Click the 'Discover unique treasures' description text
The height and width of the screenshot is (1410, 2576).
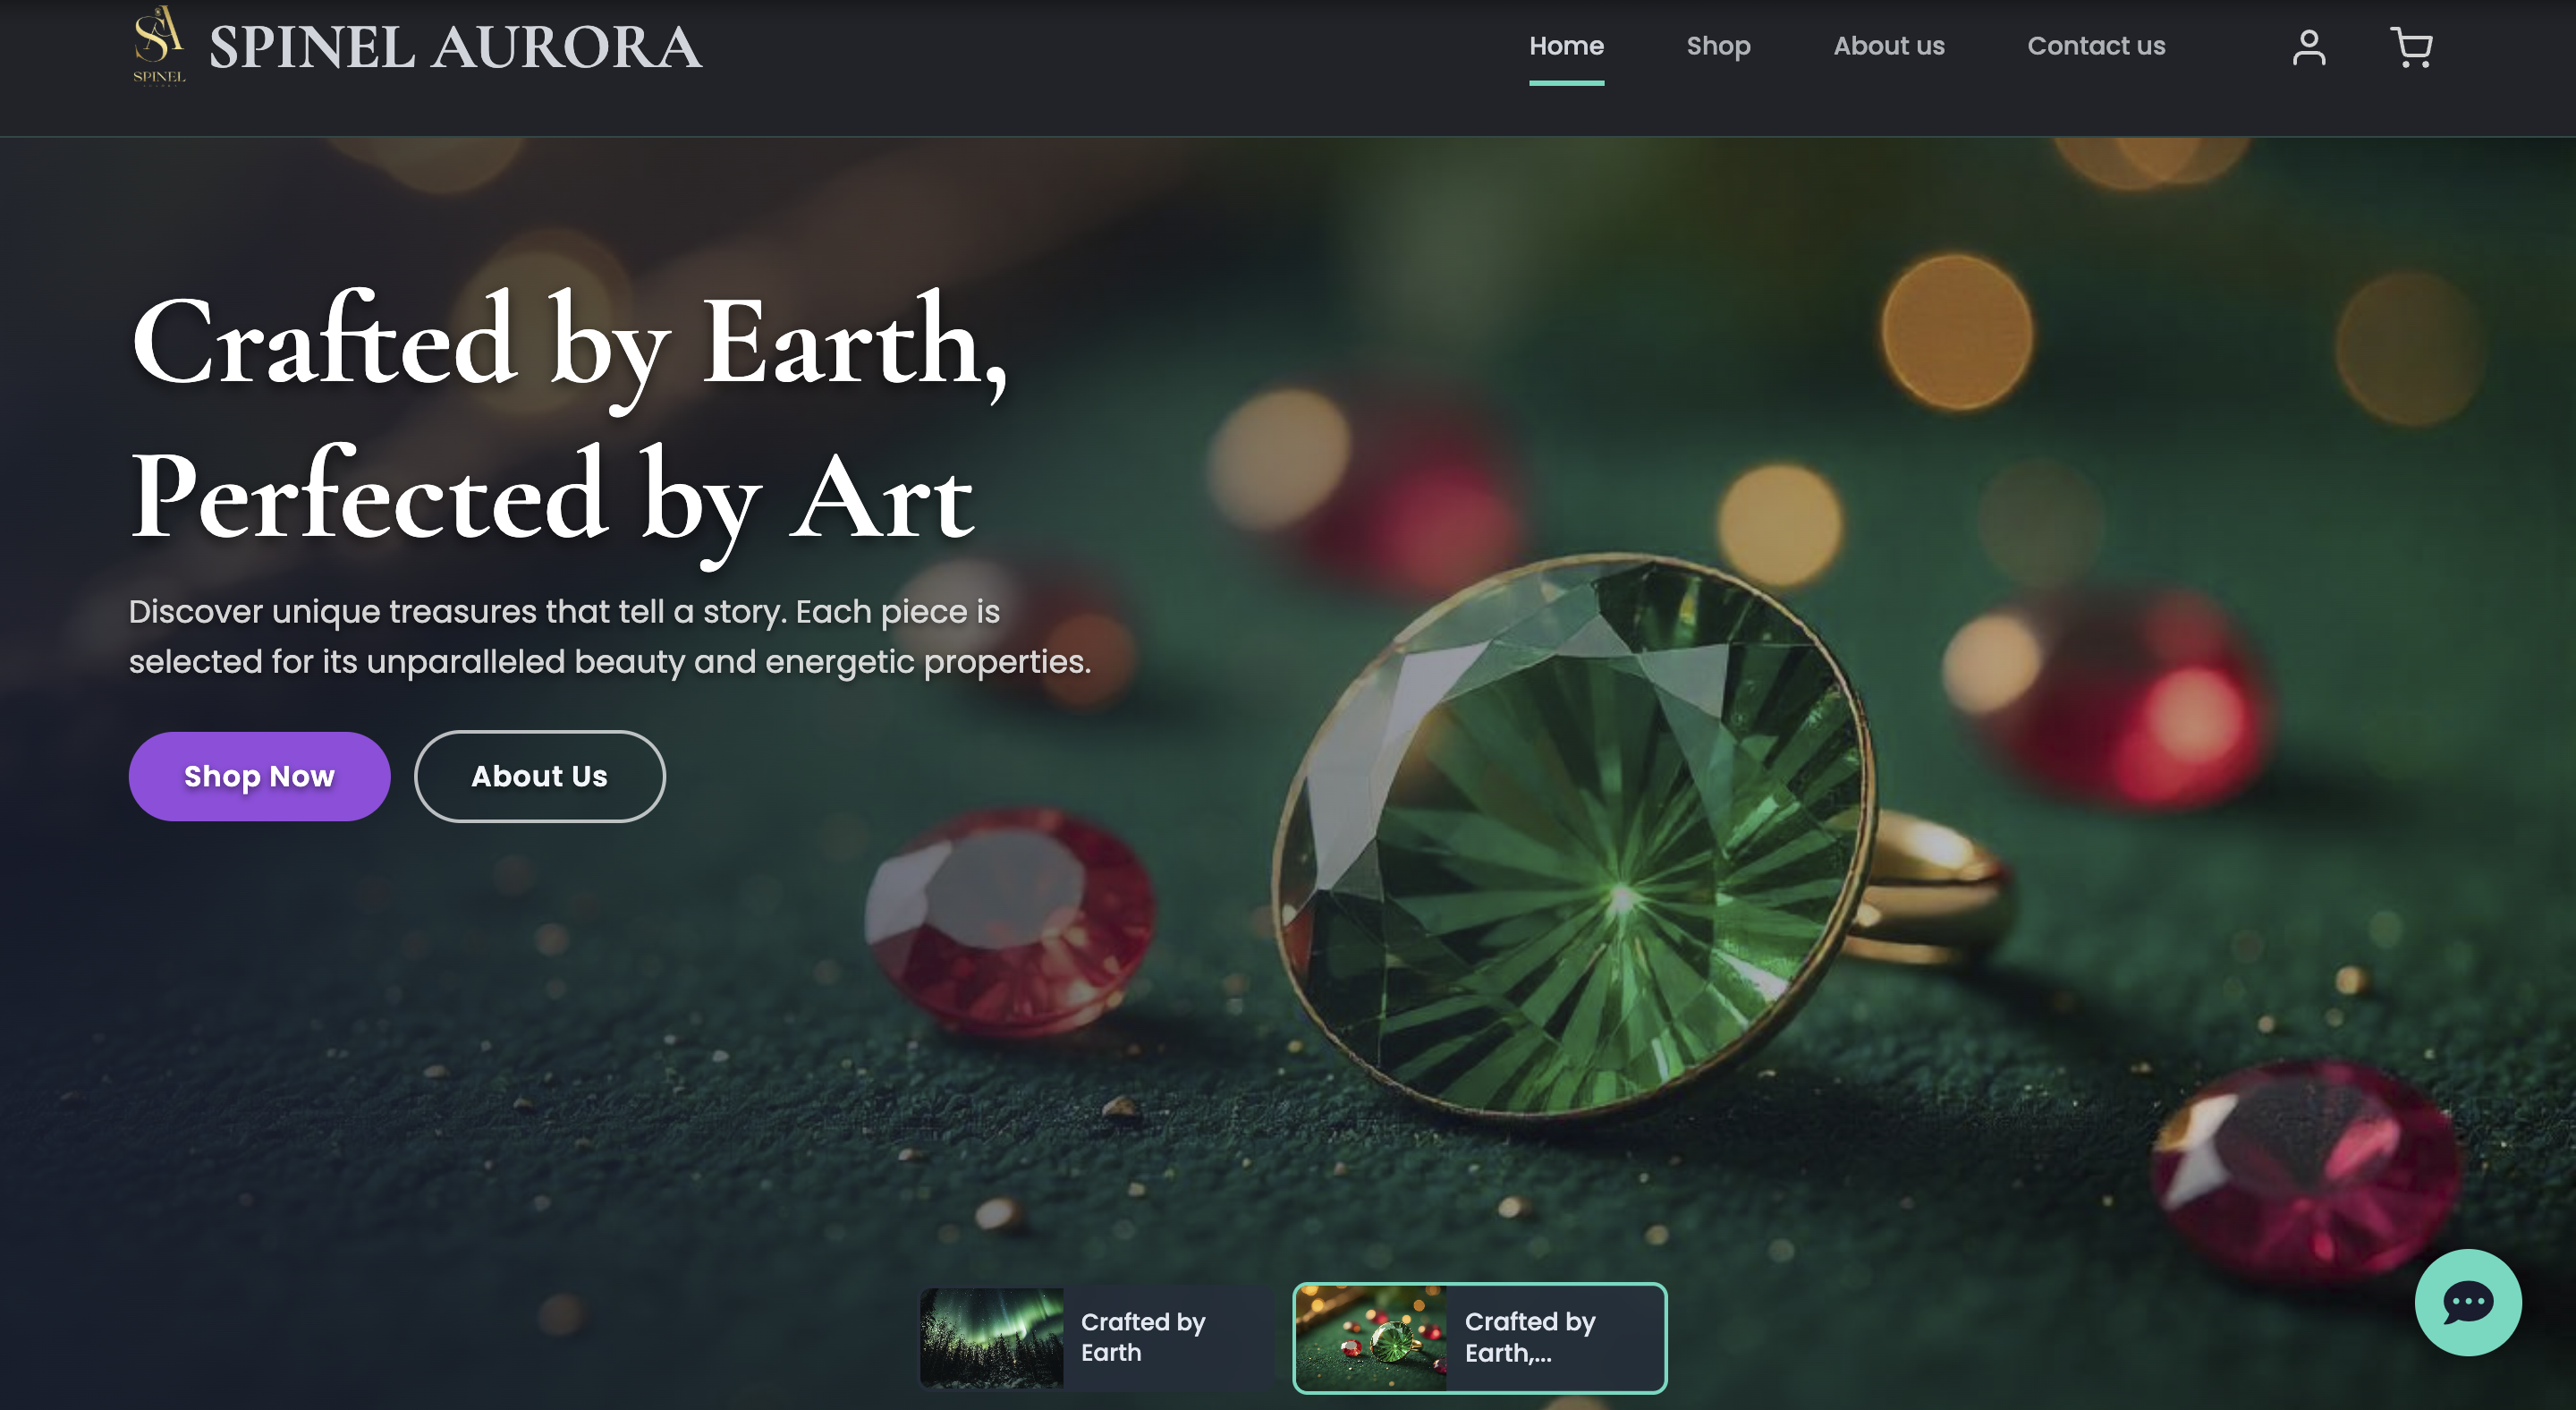click(x=609, y=636)
